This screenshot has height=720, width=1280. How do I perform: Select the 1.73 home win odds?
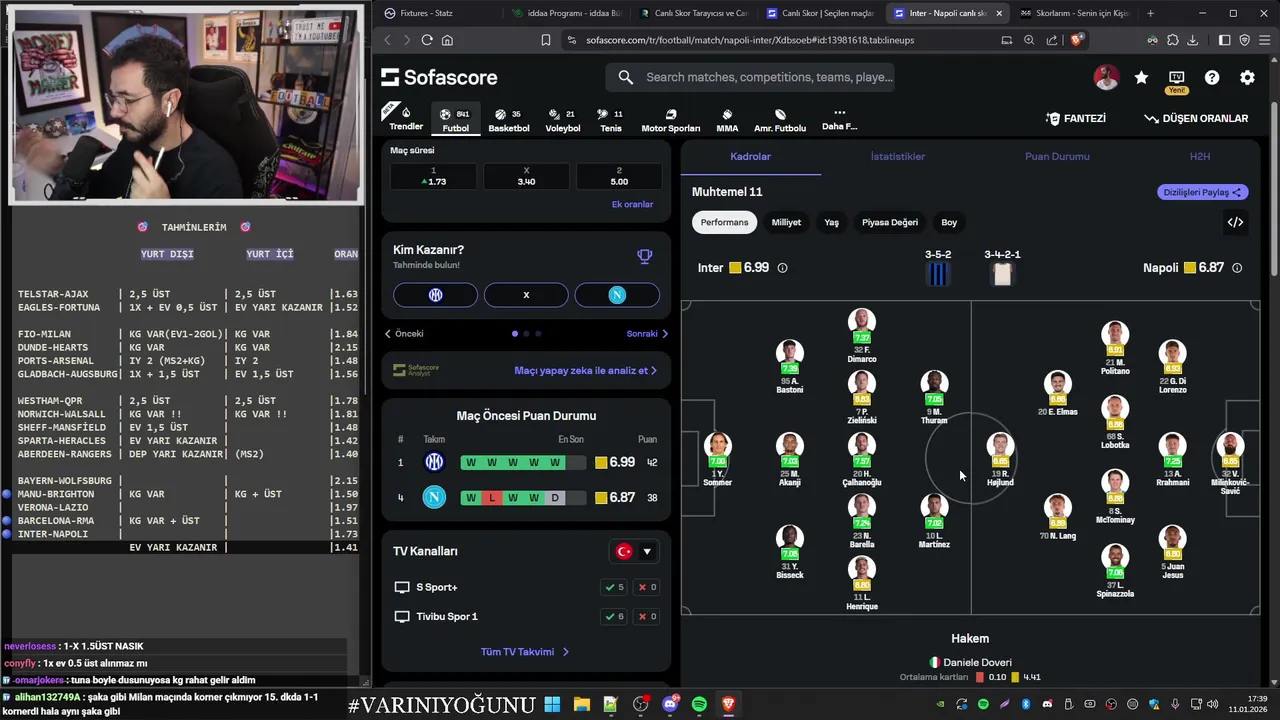tap(433, 176)
